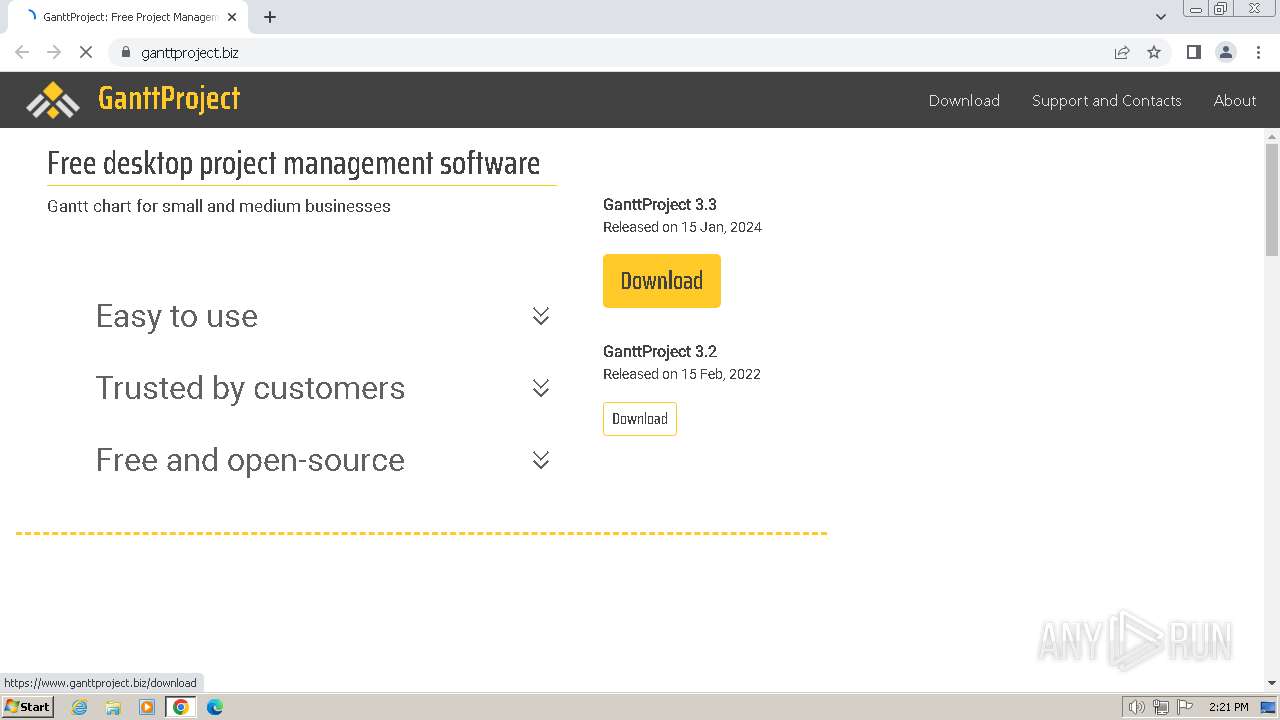Image resolution: width=1280 pixels, height=720 pixels.
Task: Open media player from taskbar
Action: pos(147,707)
